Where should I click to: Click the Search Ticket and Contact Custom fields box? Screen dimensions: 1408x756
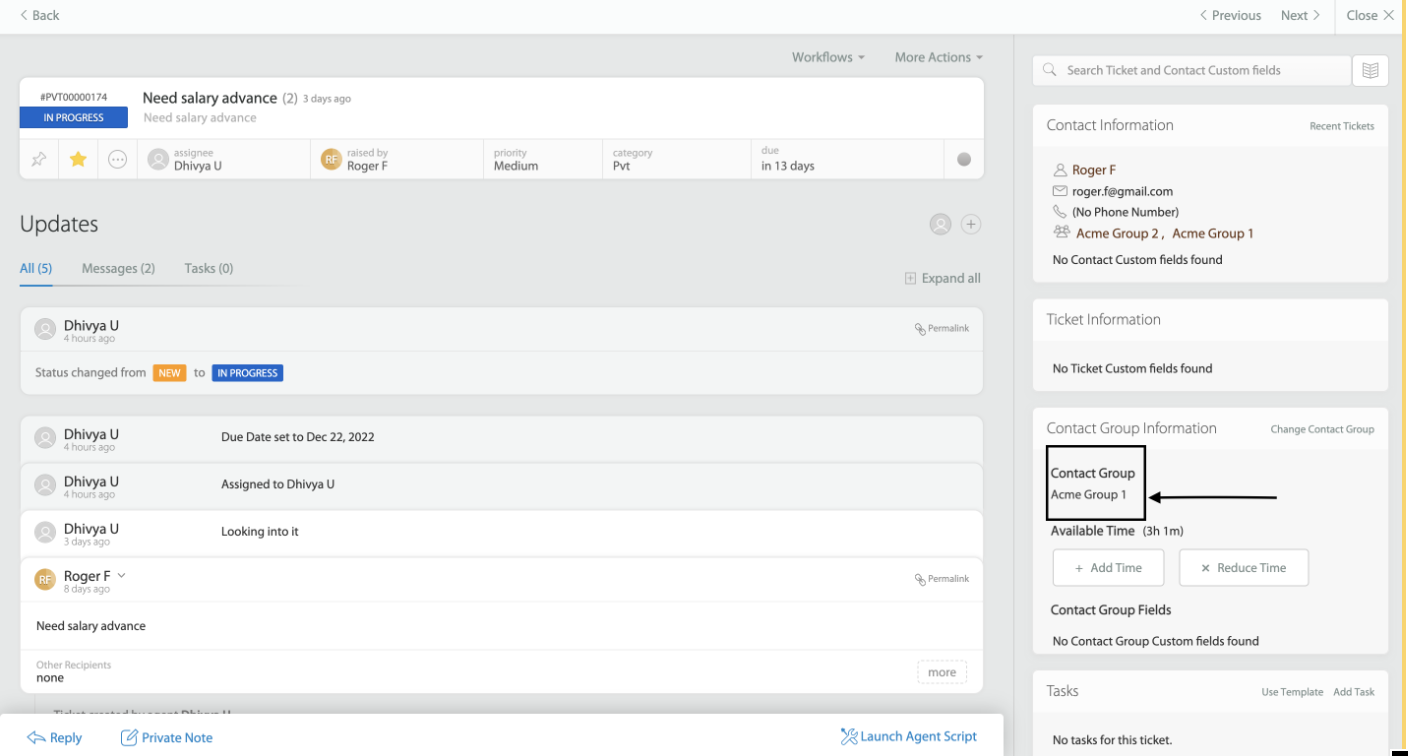pyautogui.click(x=1192, y=70)
